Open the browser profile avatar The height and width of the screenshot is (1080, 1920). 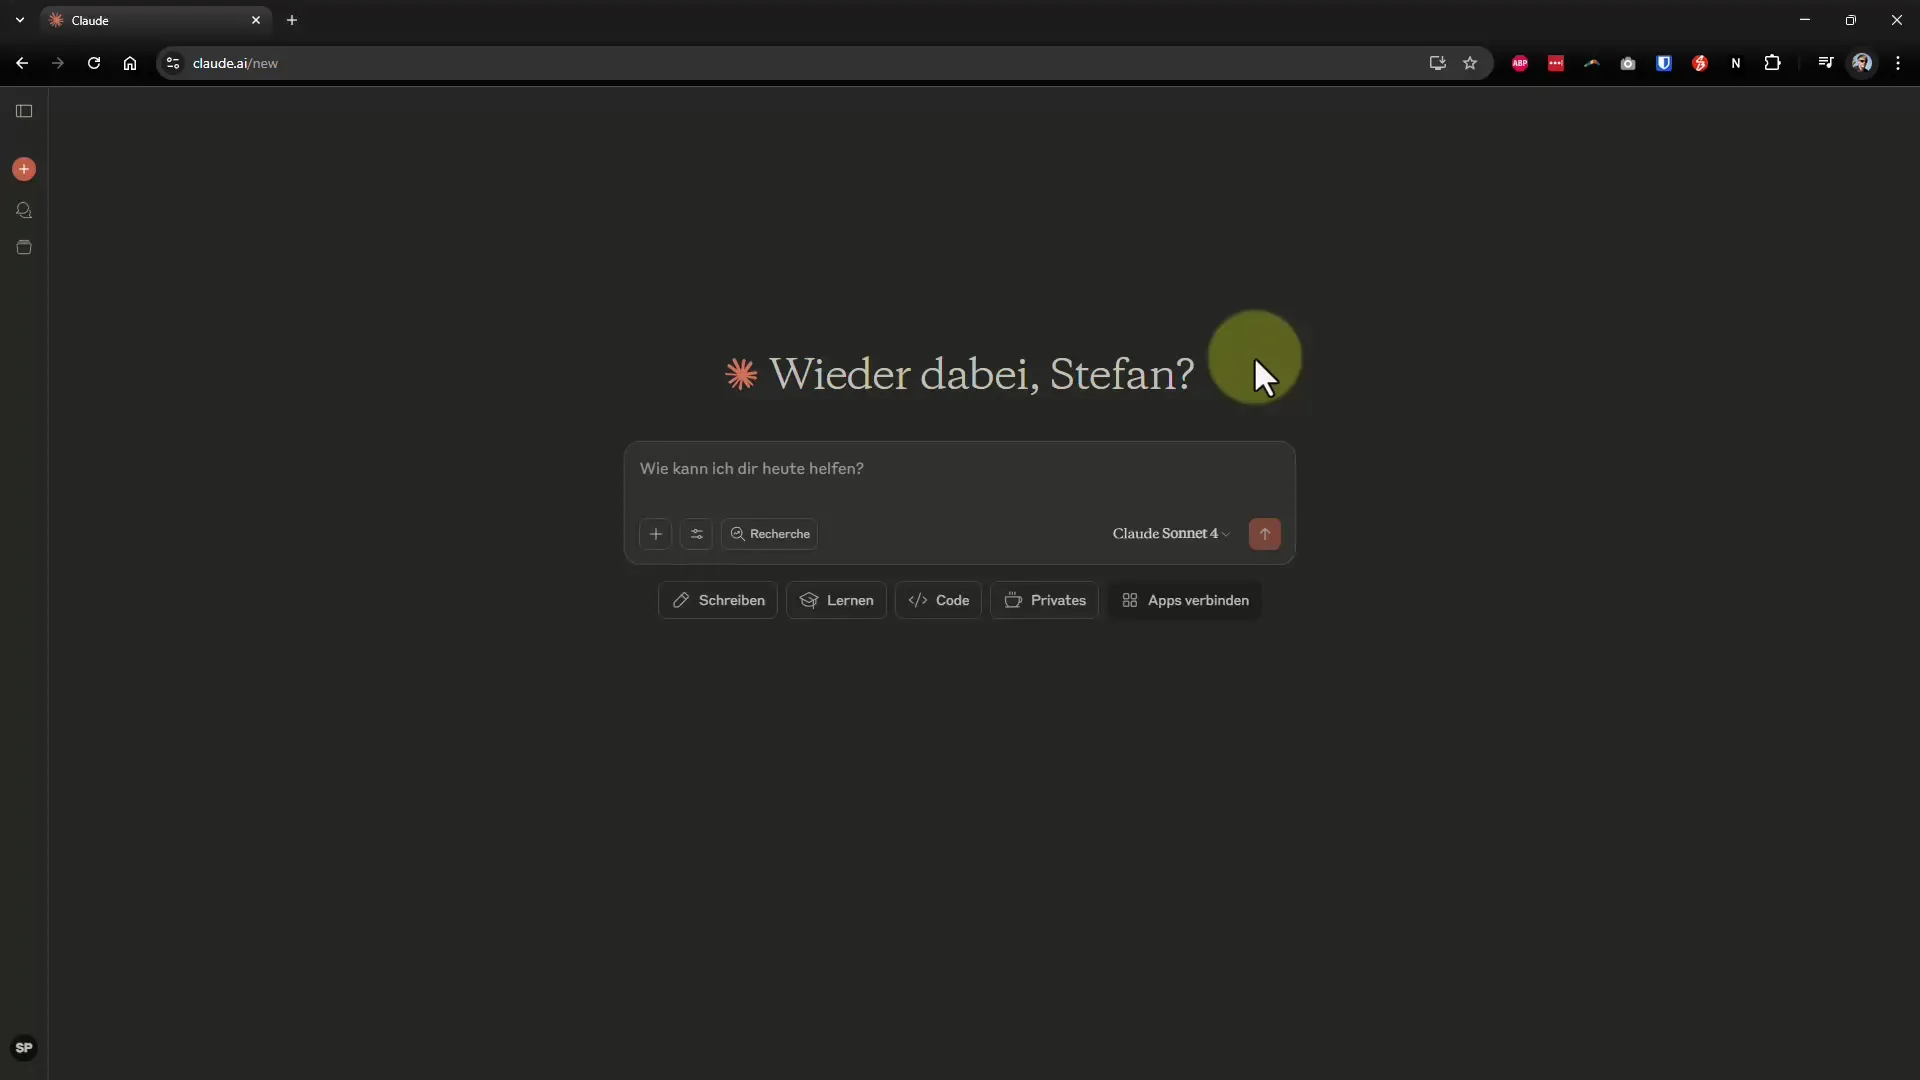(x=1862, y=63)
